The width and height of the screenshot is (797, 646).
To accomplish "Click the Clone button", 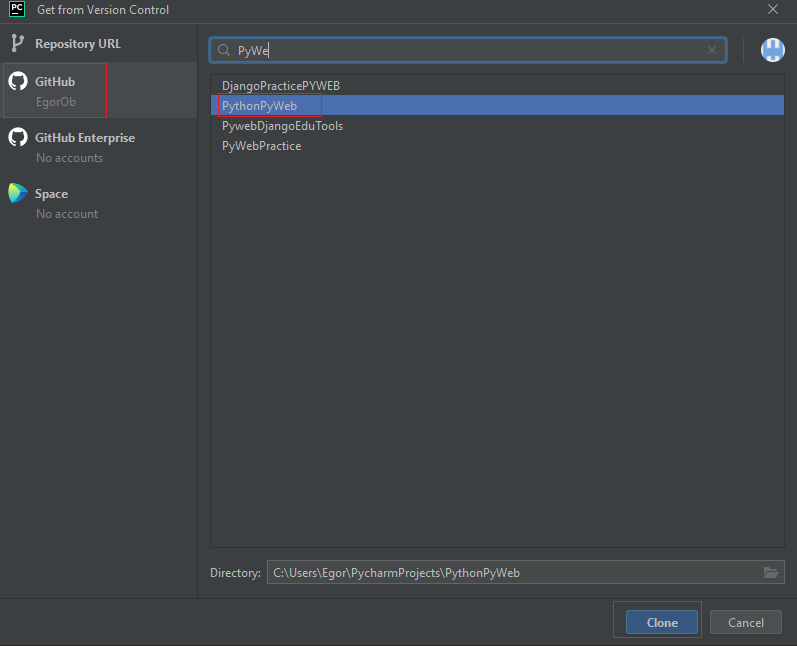I will [662, 622].
